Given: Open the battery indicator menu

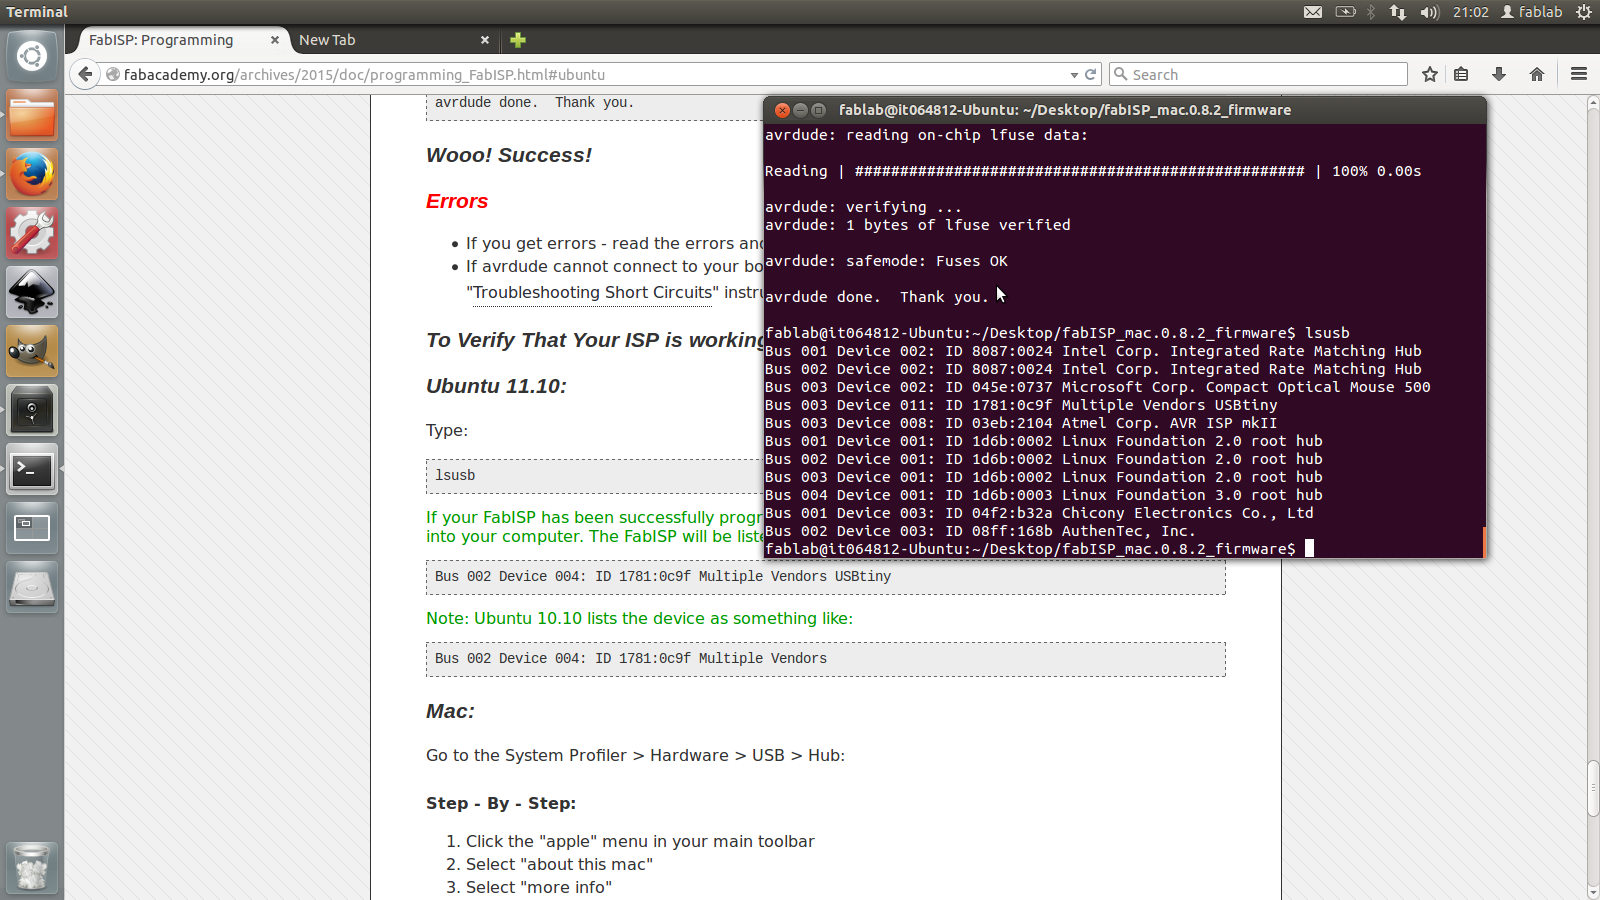Looking at the screenshot, I should [x=1346, y=12].
